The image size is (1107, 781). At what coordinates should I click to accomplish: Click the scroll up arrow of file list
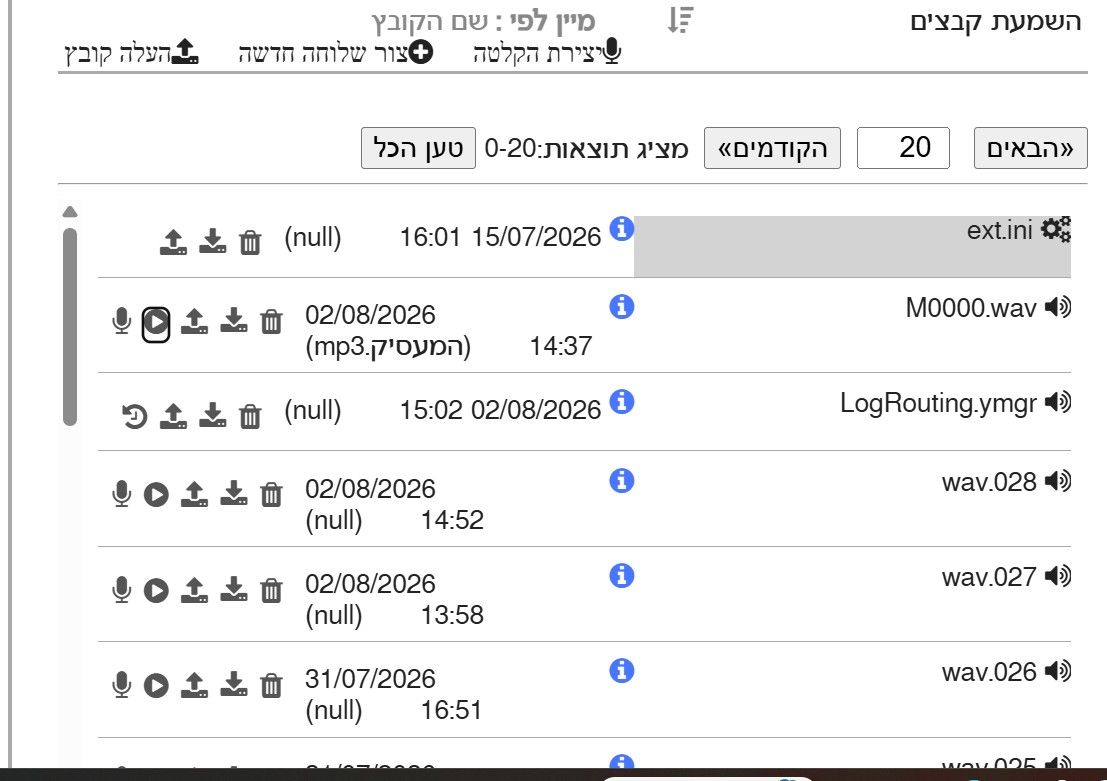(70, 212)
